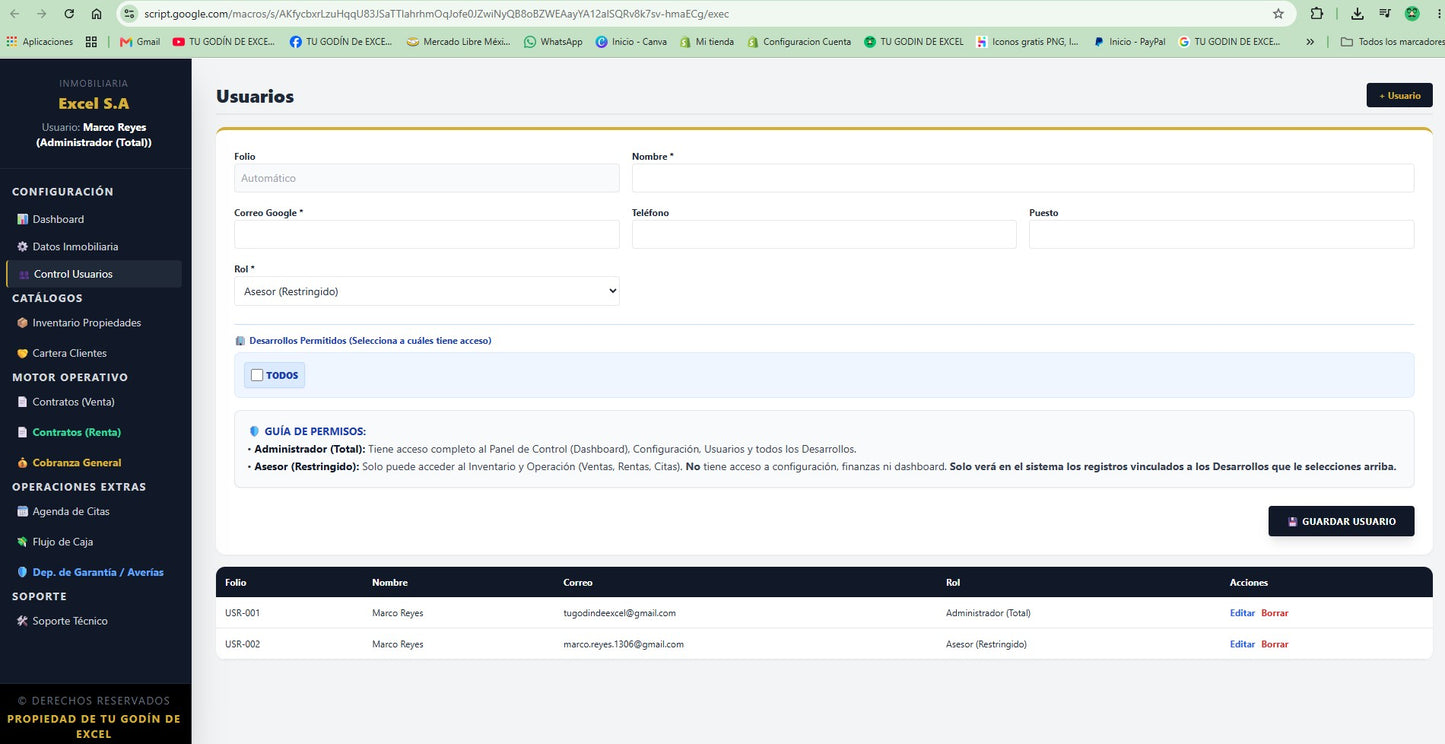
Task: Click the USR-001 folio cell
Action: 242,613
